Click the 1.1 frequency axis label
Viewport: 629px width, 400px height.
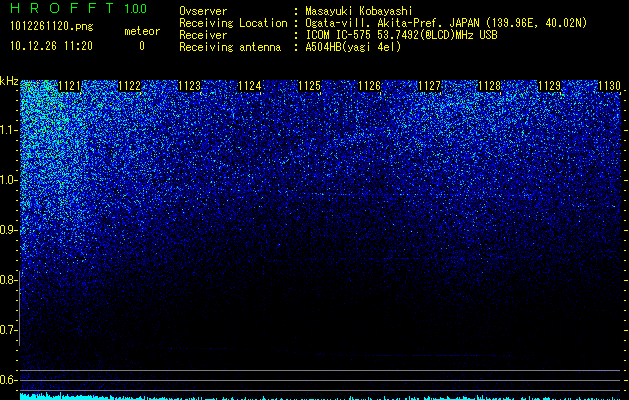coord(9,130)
